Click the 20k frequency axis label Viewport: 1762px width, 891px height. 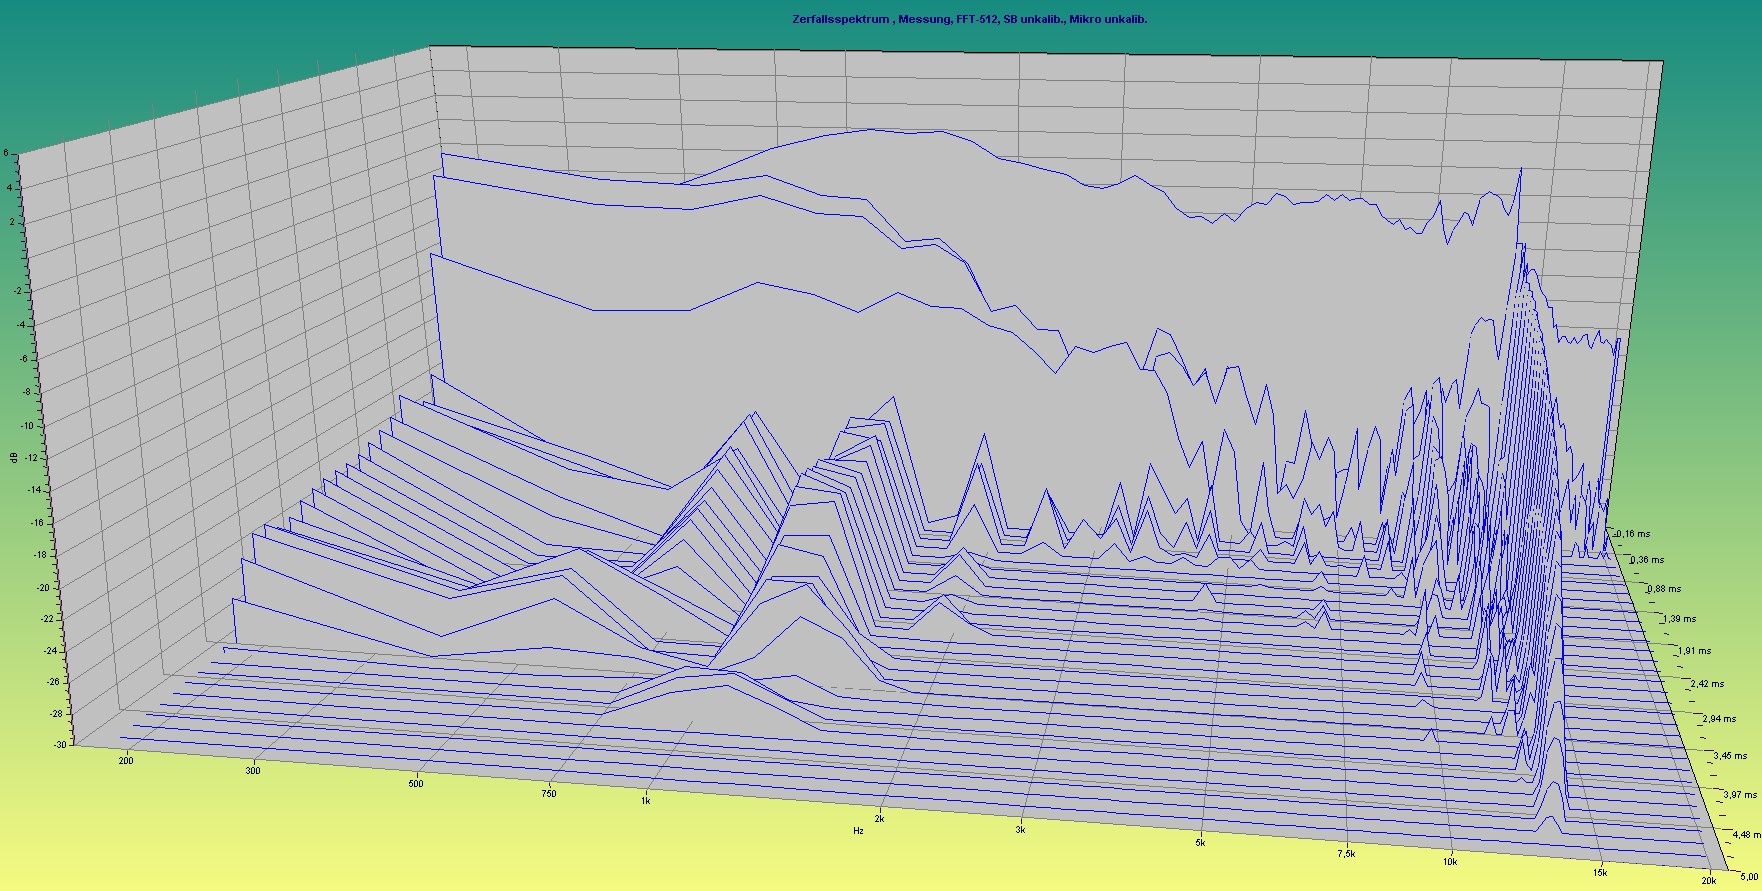[1709, 881]
